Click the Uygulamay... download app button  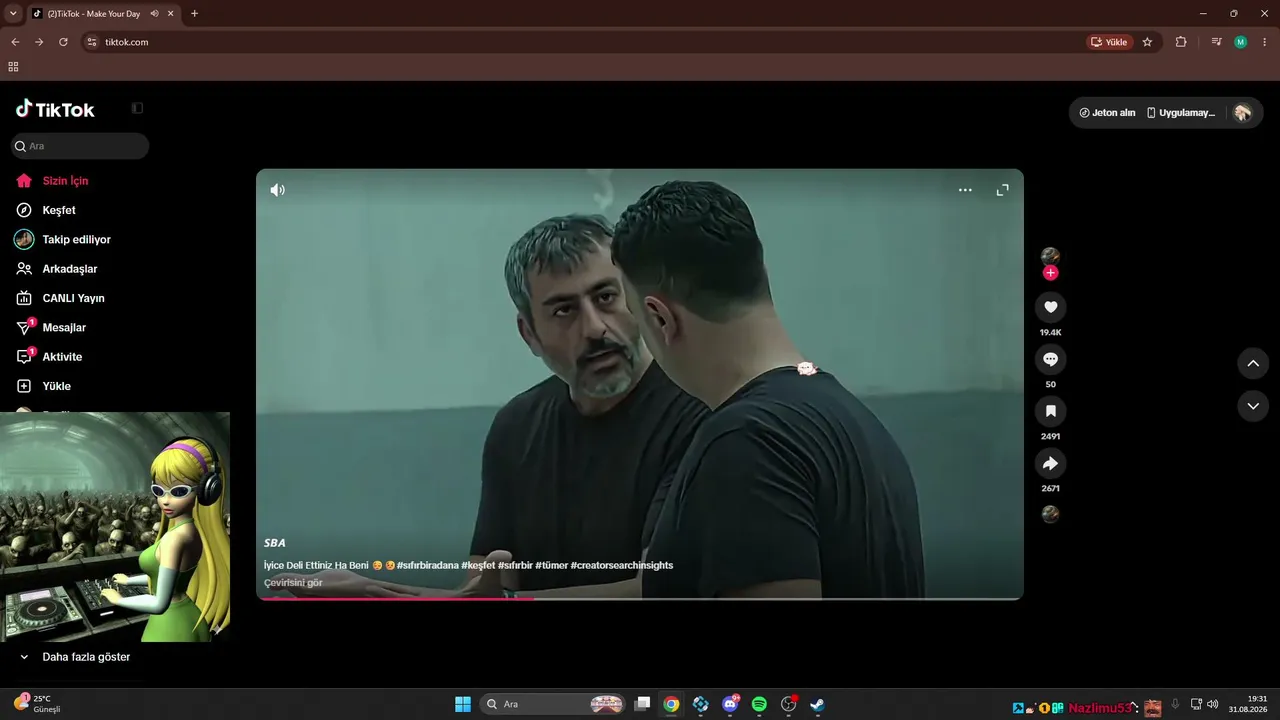pyautogui.click(x=1181, y=113)
